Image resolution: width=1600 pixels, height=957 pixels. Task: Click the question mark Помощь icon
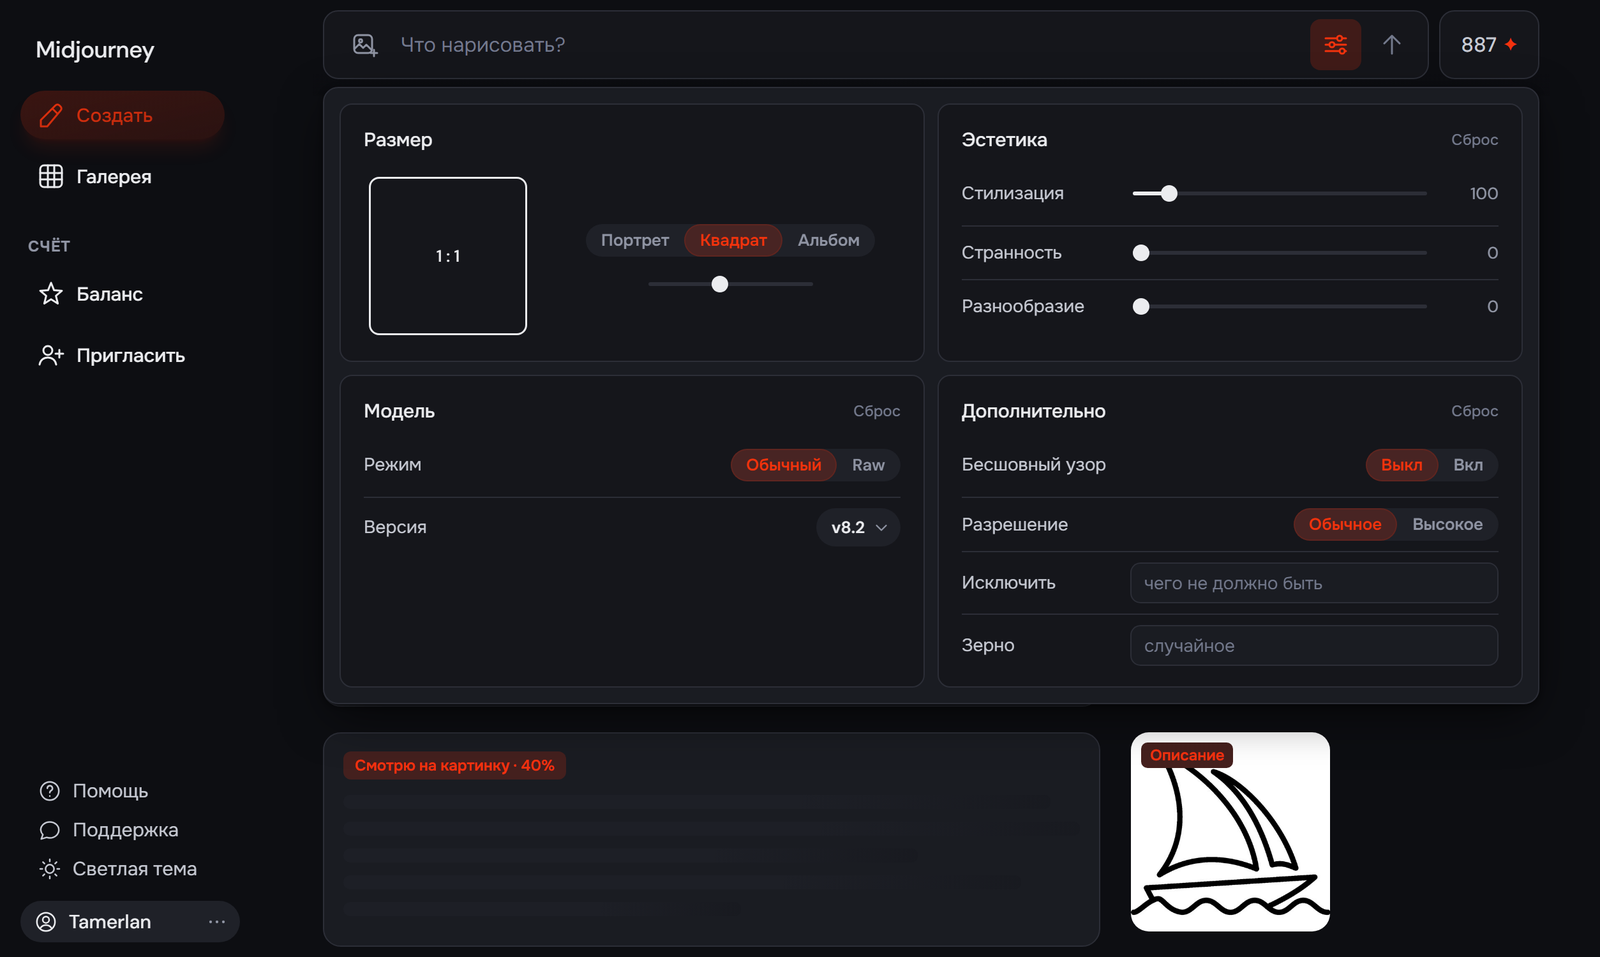tap(50, 791)
